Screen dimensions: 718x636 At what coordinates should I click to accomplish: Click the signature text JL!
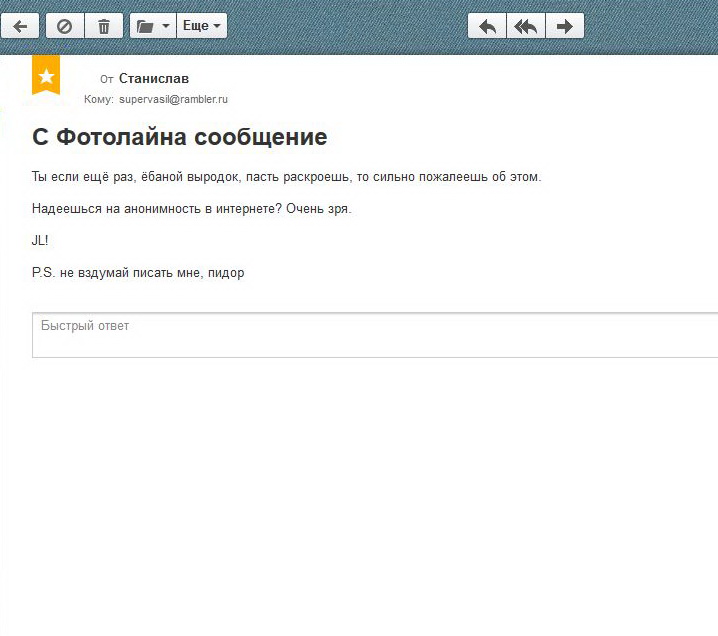[x=40, y=241]
